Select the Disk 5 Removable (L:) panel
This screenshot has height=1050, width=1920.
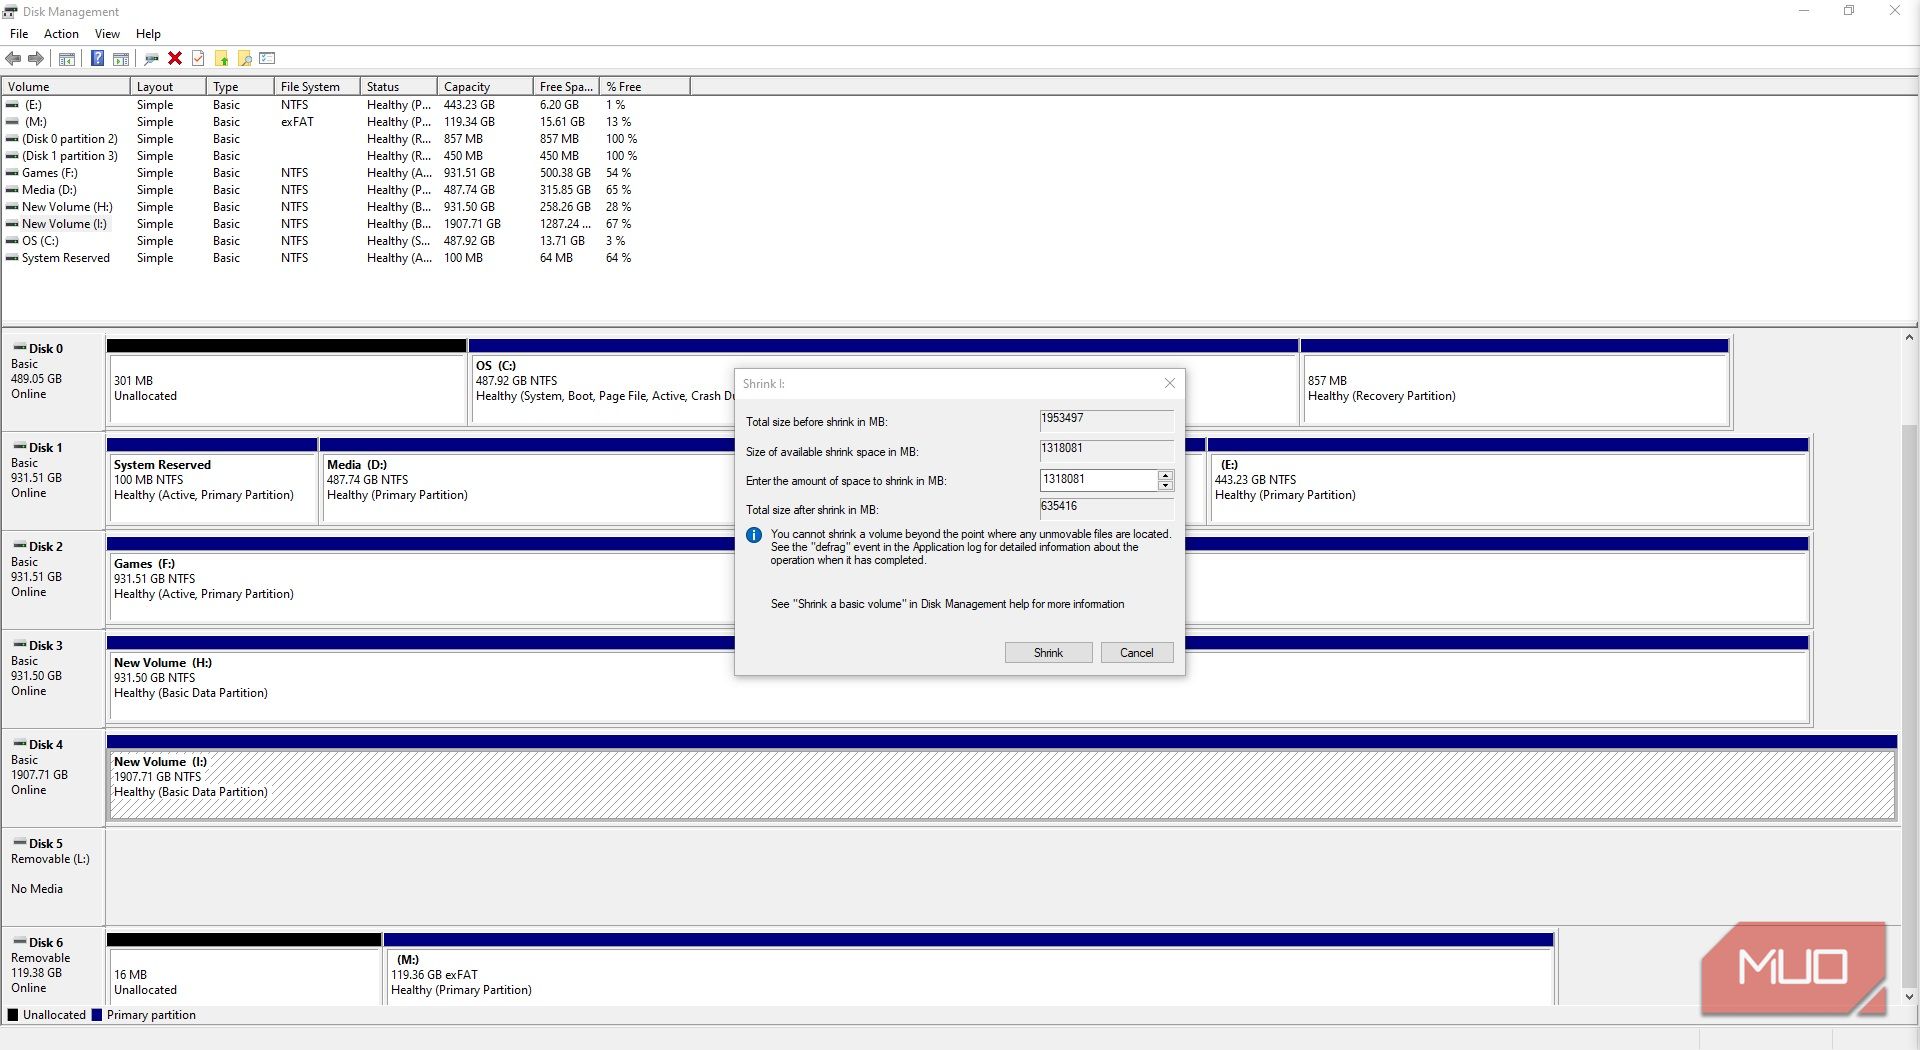(54, 876)
